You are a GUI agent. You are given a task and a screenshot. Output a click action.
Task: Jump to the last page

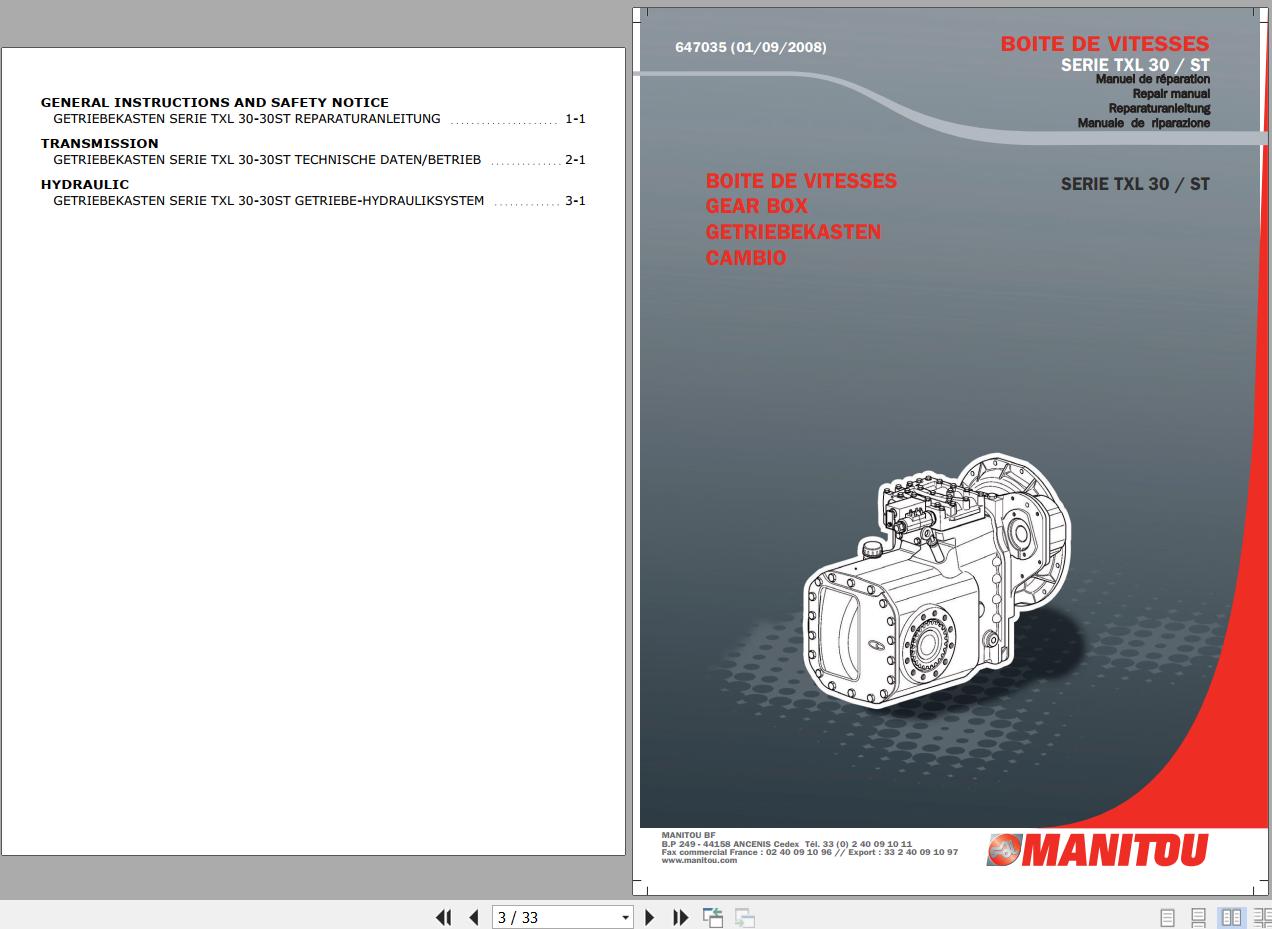pyautogui.click(x=681, y=917)
